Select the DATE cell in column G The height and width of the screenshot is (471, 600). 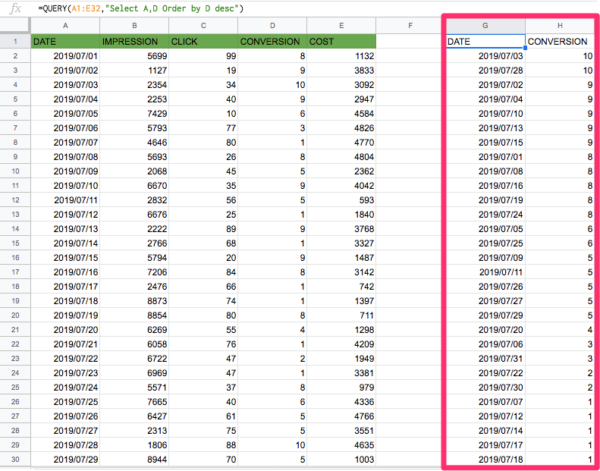(x=485, y=41)
